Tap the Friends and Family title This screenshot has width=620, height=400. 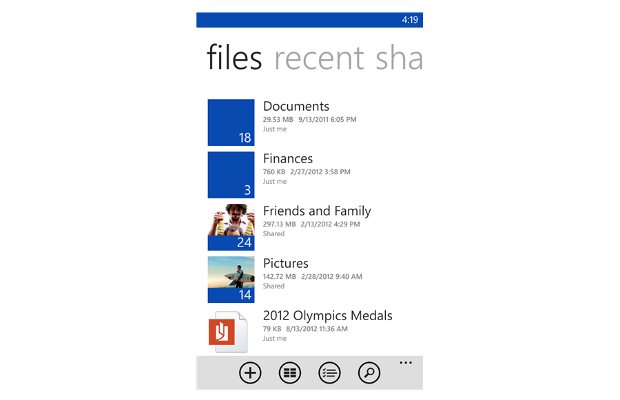(317, 211)
